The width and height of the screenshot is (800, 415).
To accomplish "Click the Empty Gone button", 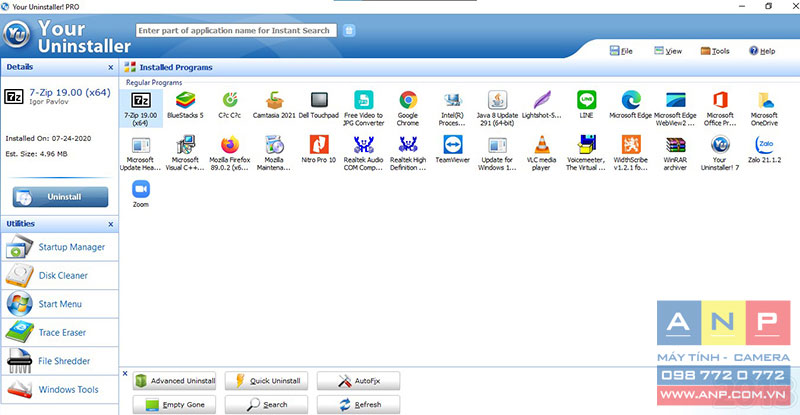I will point(174,404).
